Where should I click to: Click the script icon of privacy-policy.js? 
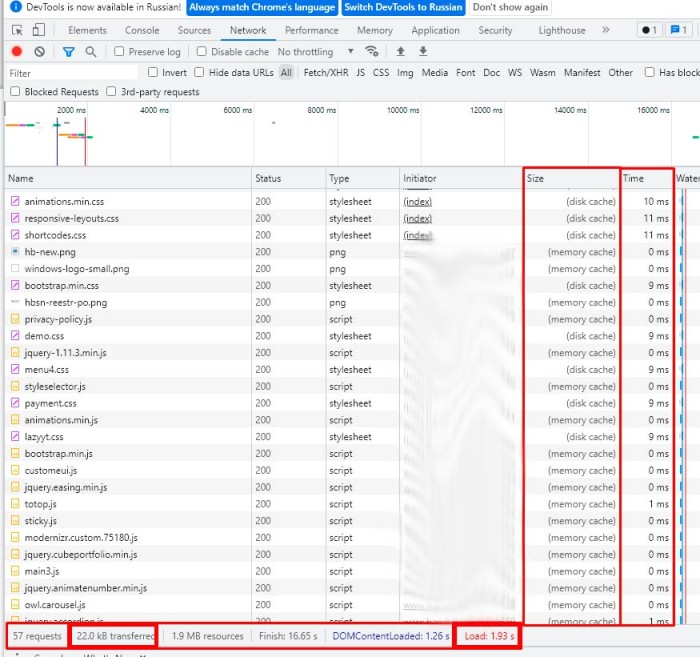click(x=15, y=319)
